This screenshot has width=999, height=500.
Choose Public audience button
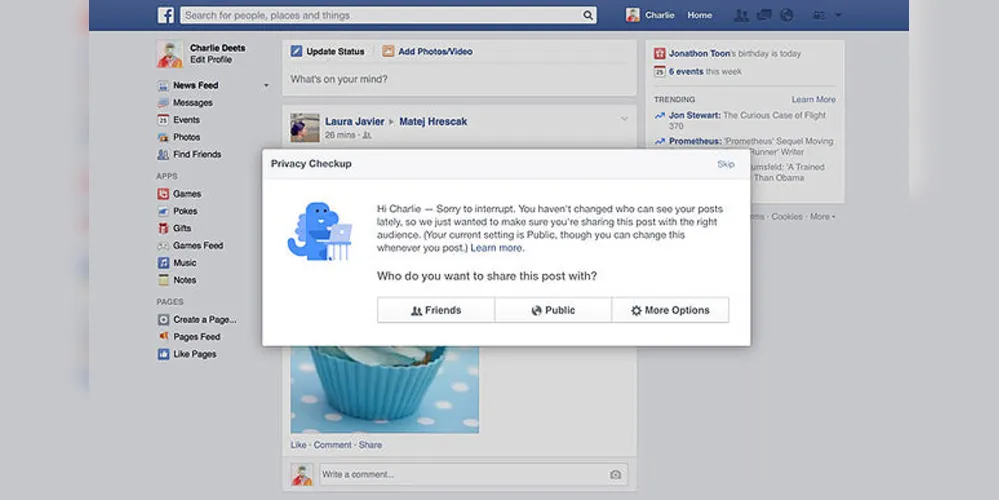[x=553, y=310]
